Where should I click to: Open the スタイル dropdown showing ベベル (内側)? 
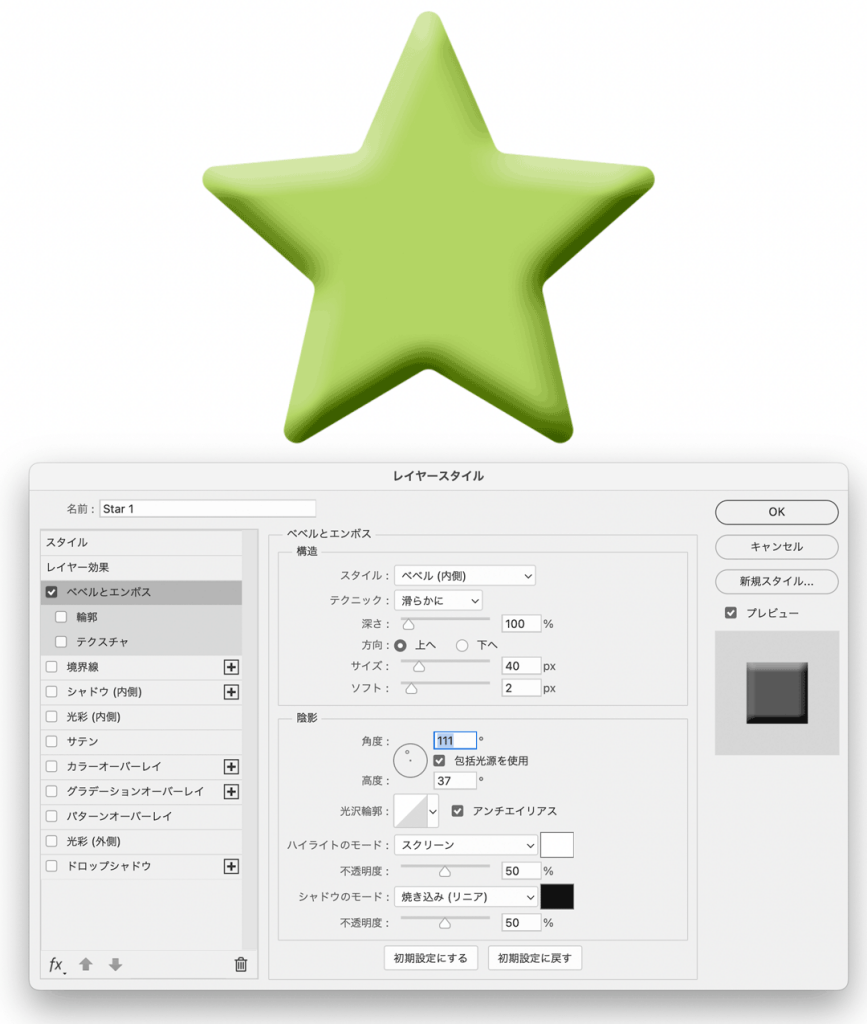pos(465,575)
